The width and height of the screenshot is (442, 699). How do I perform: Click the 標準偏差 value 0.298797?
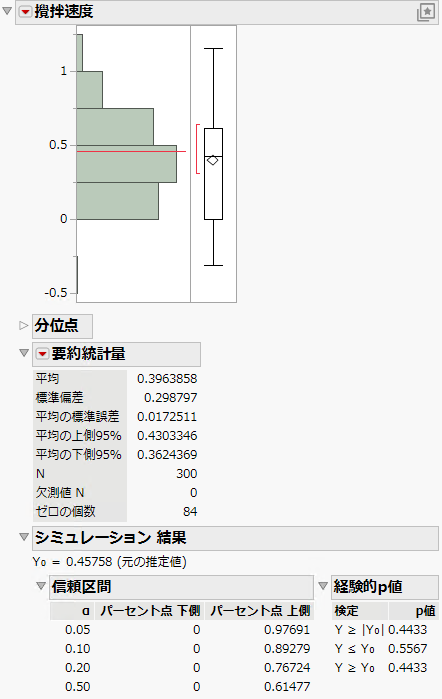point(170,397)
